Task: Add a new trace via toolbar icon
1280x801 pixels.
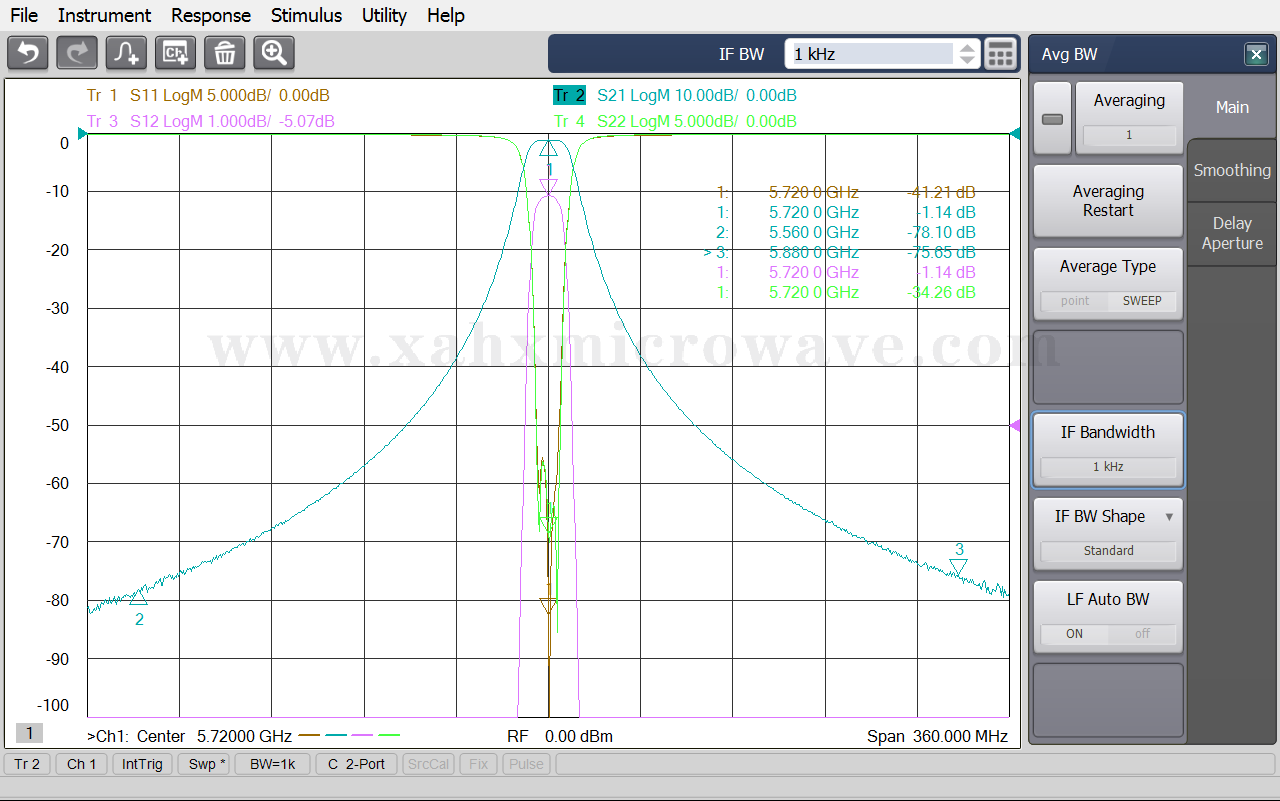Action: click(127, 53)
